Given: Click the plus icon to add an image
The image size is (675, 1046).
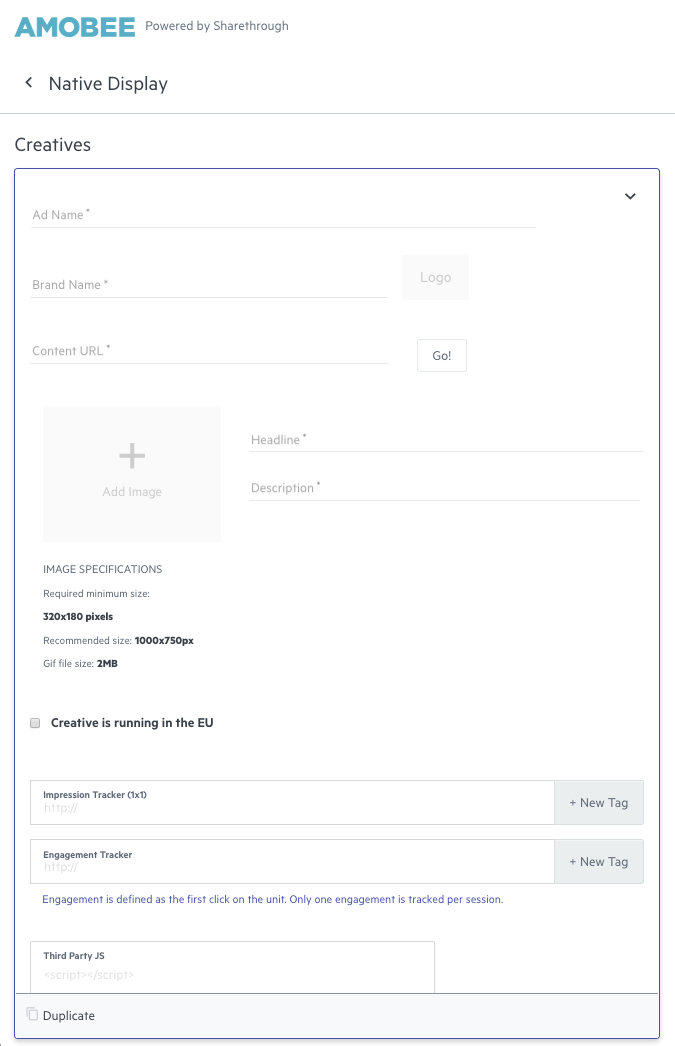Looking at the screenshot, I should coord(132,456).
